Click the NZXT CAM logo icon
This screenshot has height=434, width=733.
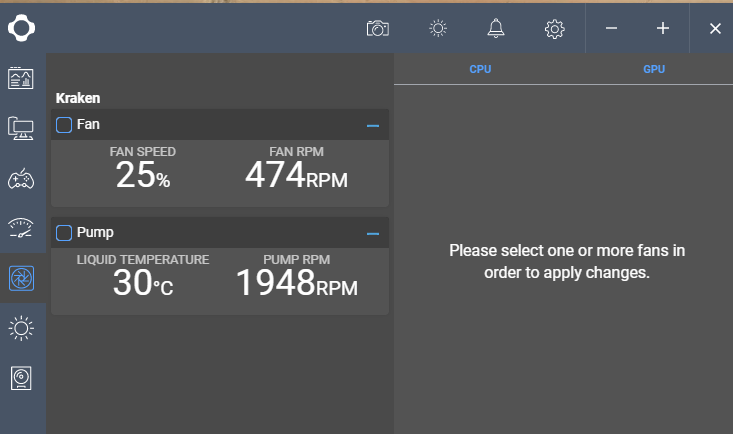(22, 28)
